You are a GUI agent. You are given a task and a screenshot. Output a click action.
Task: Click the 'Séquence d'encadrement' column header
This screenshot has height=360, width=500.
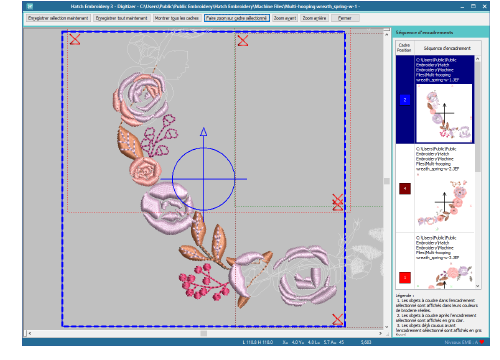click(447, 48)
